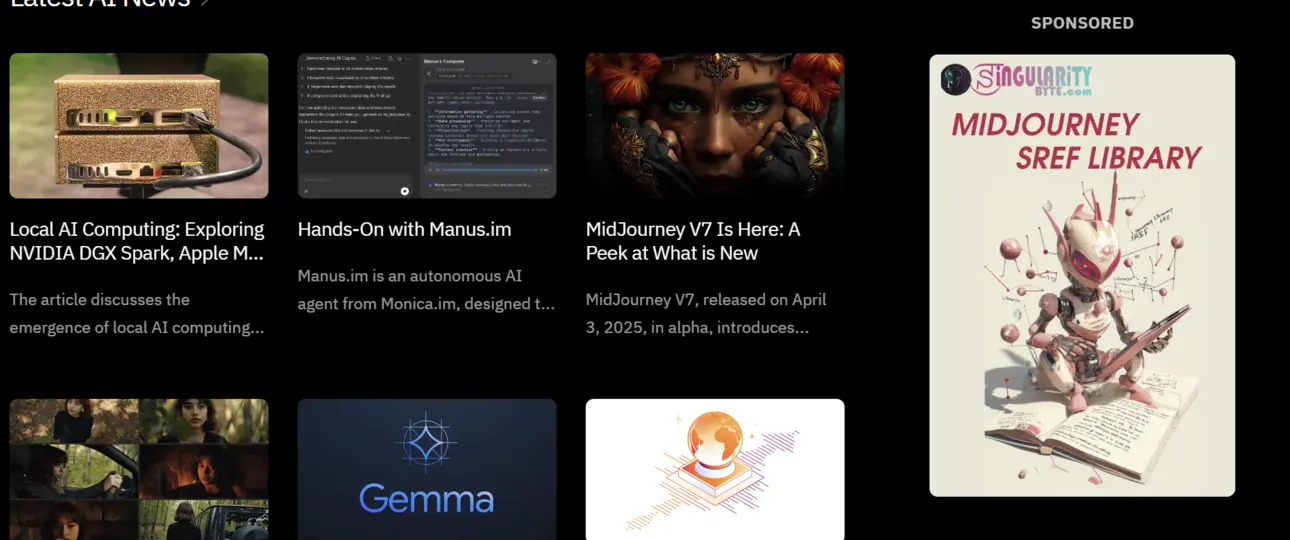Screen dimensions: 1290x540
Task: Open the NVIDIA DGX Spark hardware thumbnail
Action: (139, 126)
